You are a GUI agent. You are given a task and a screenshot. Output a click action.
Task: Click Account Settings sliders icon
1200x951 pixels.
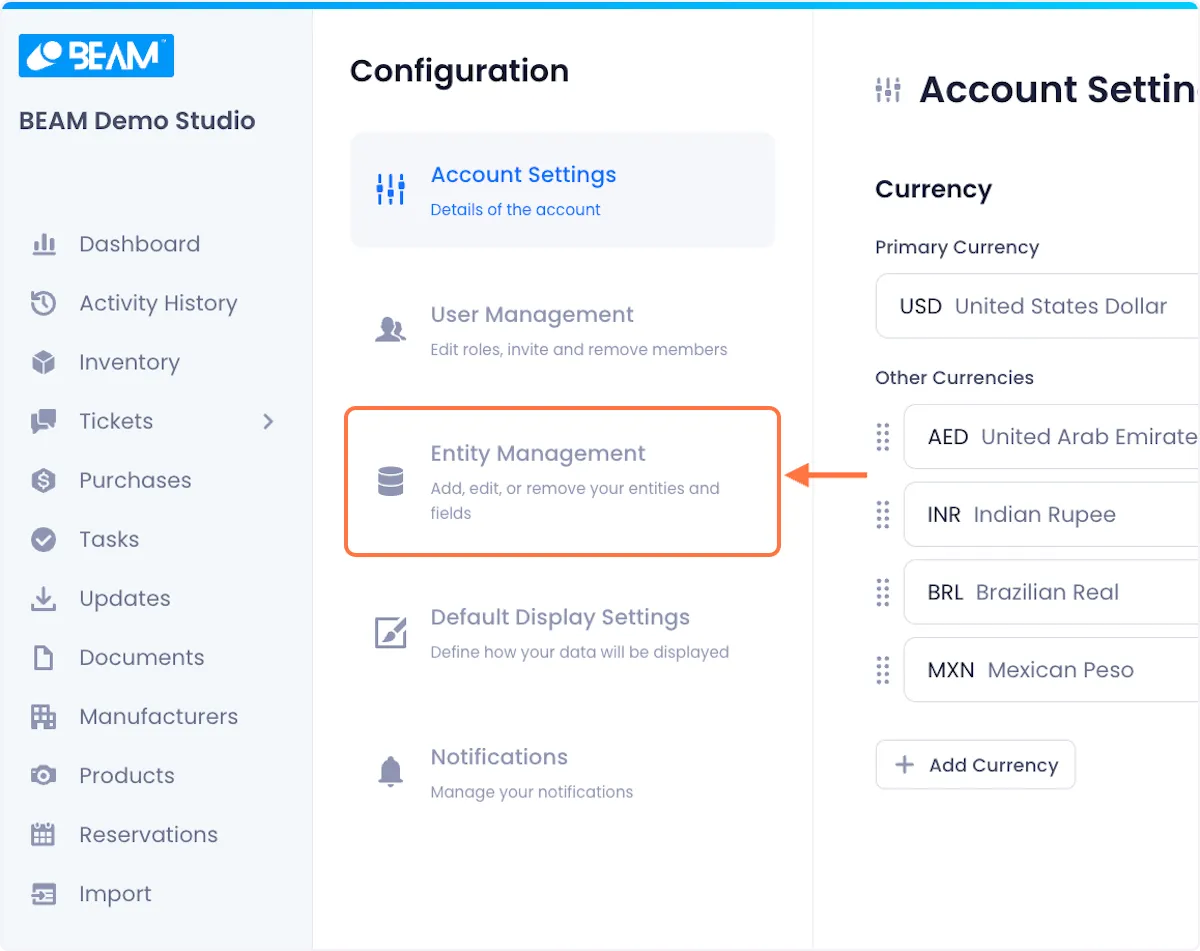tap(390, 189)
